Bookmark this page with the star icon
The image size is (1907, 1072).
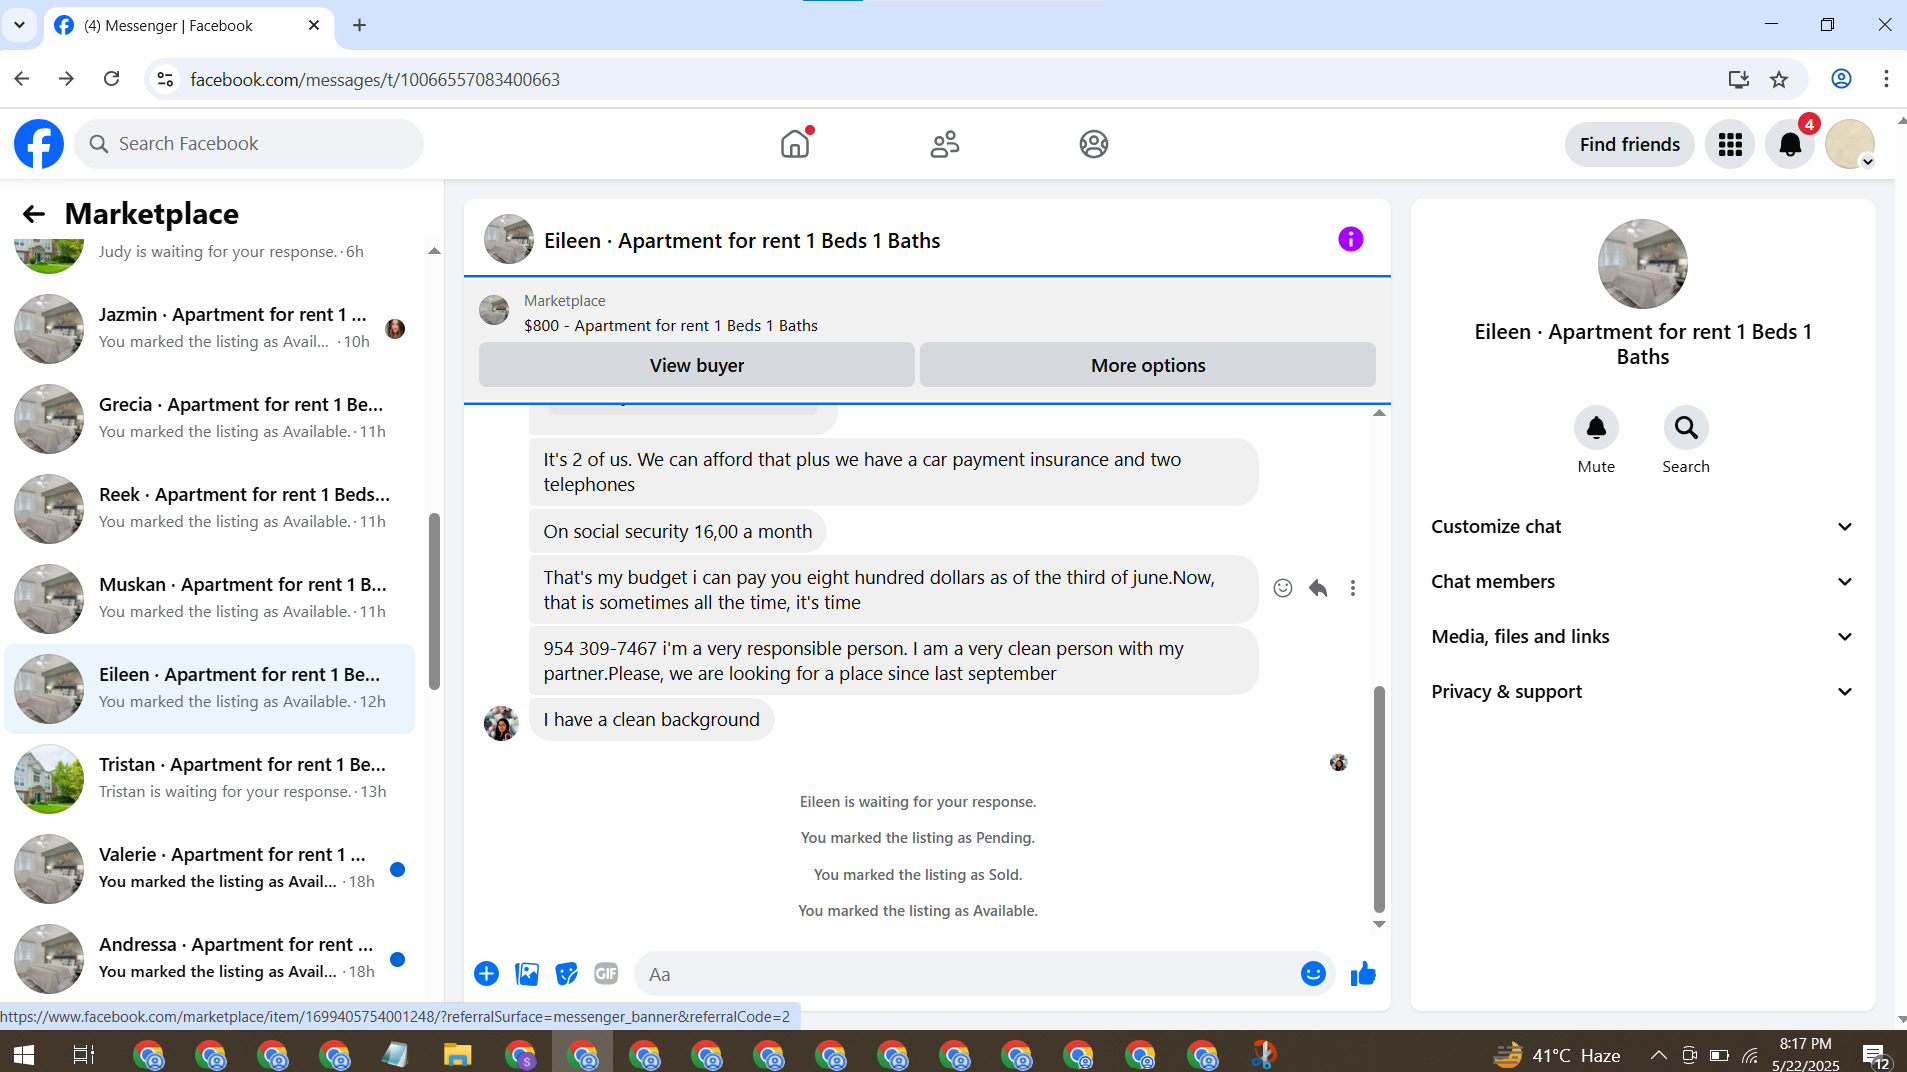[1779, 80]
